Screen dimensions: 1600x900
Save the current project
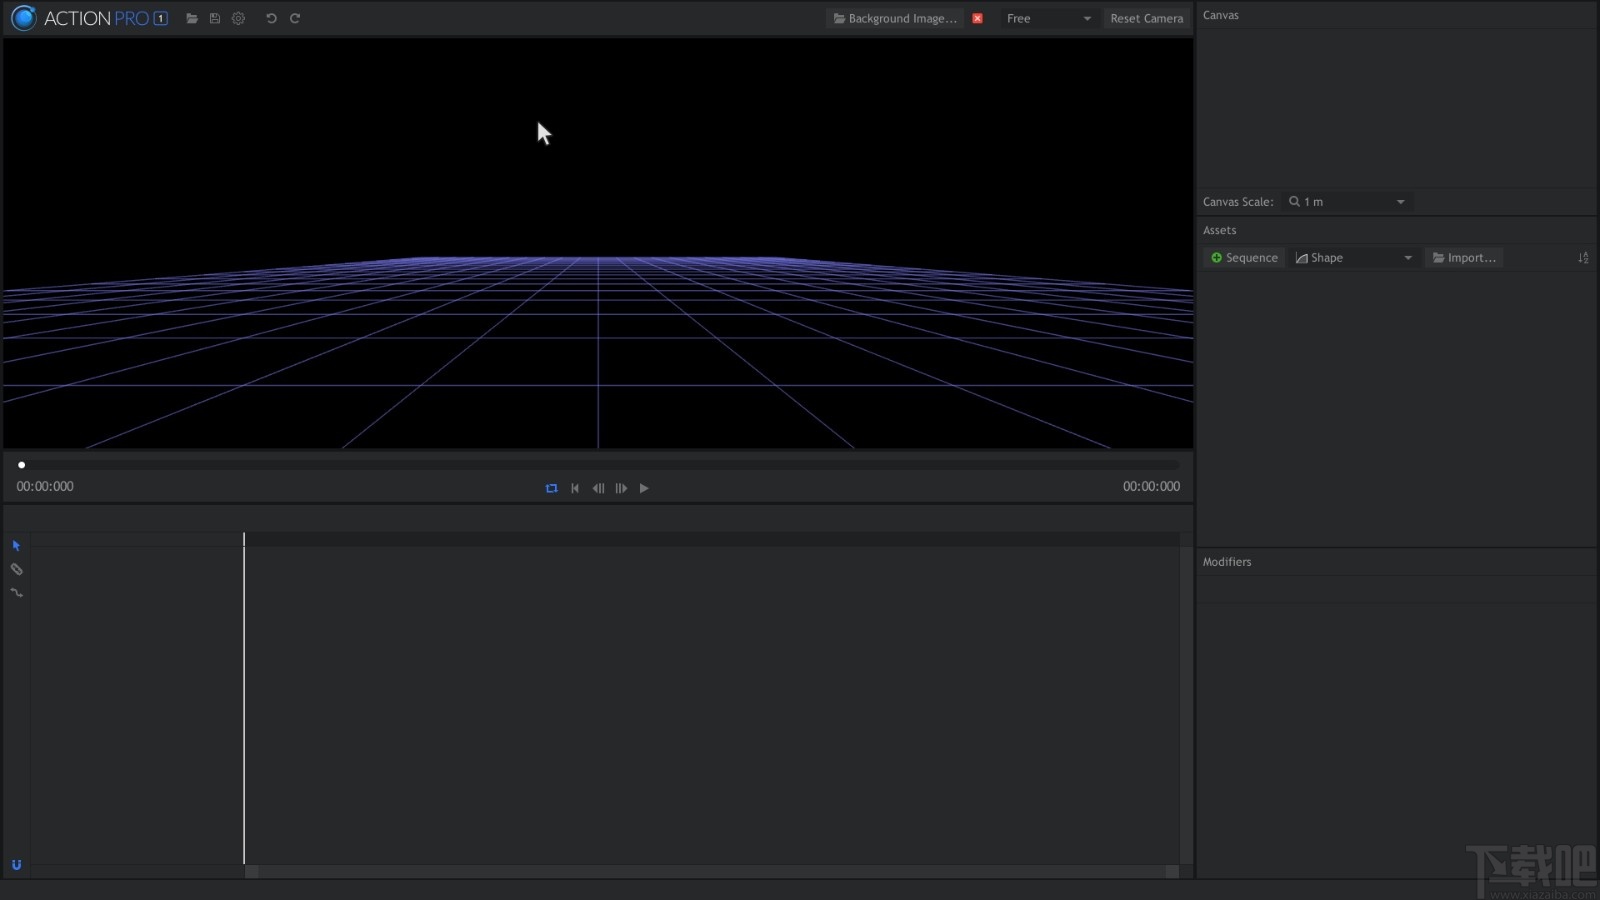[215, 18]
